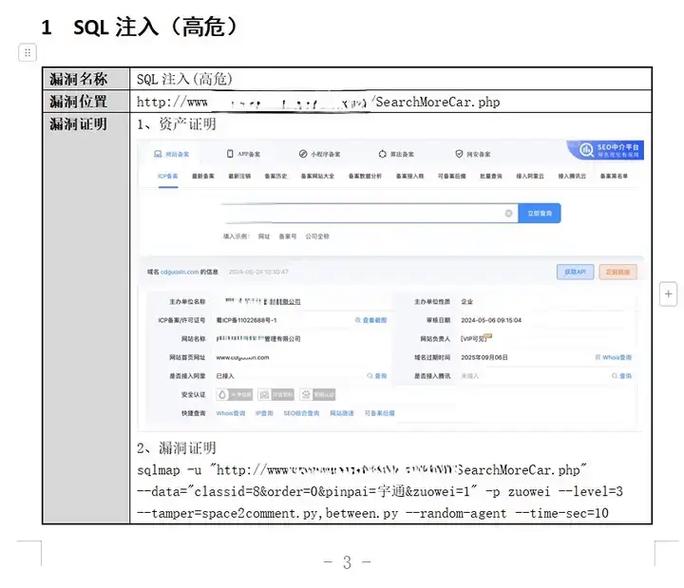
Task: Click the 网址 input example
Action: click(x=263, y=236)
